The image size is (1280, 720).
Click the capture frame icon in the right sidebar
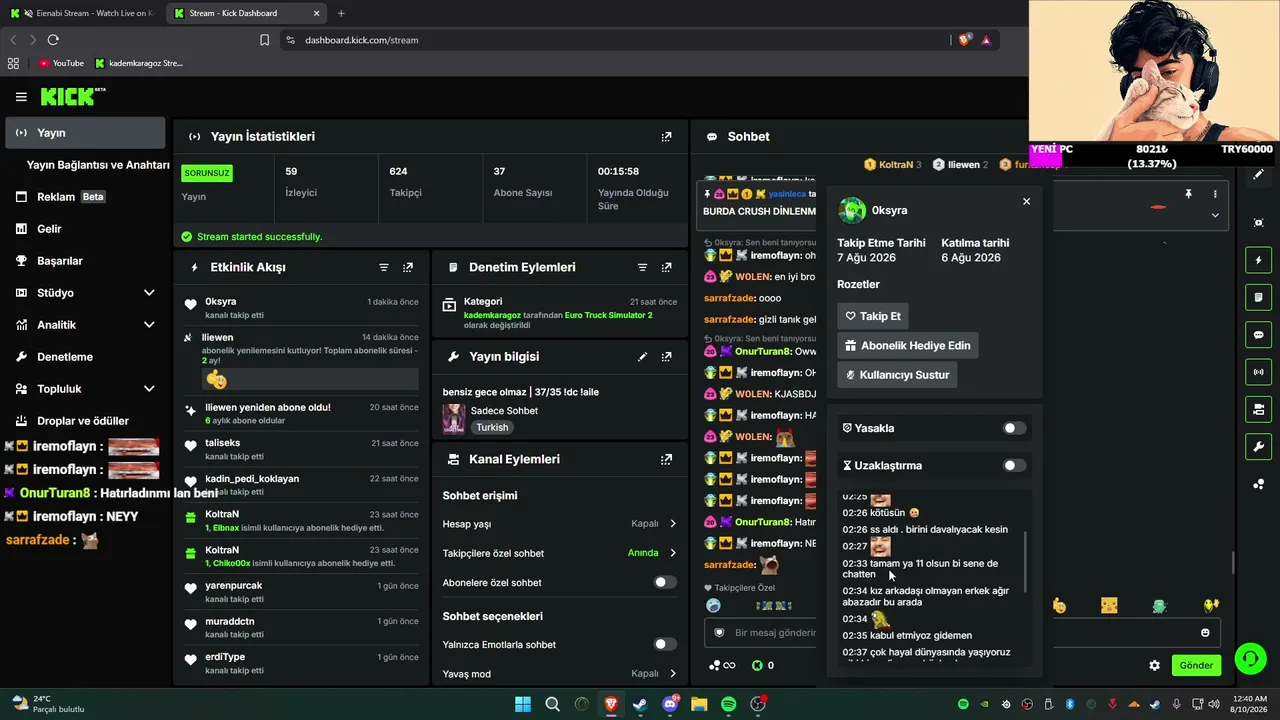point(1259,222)
